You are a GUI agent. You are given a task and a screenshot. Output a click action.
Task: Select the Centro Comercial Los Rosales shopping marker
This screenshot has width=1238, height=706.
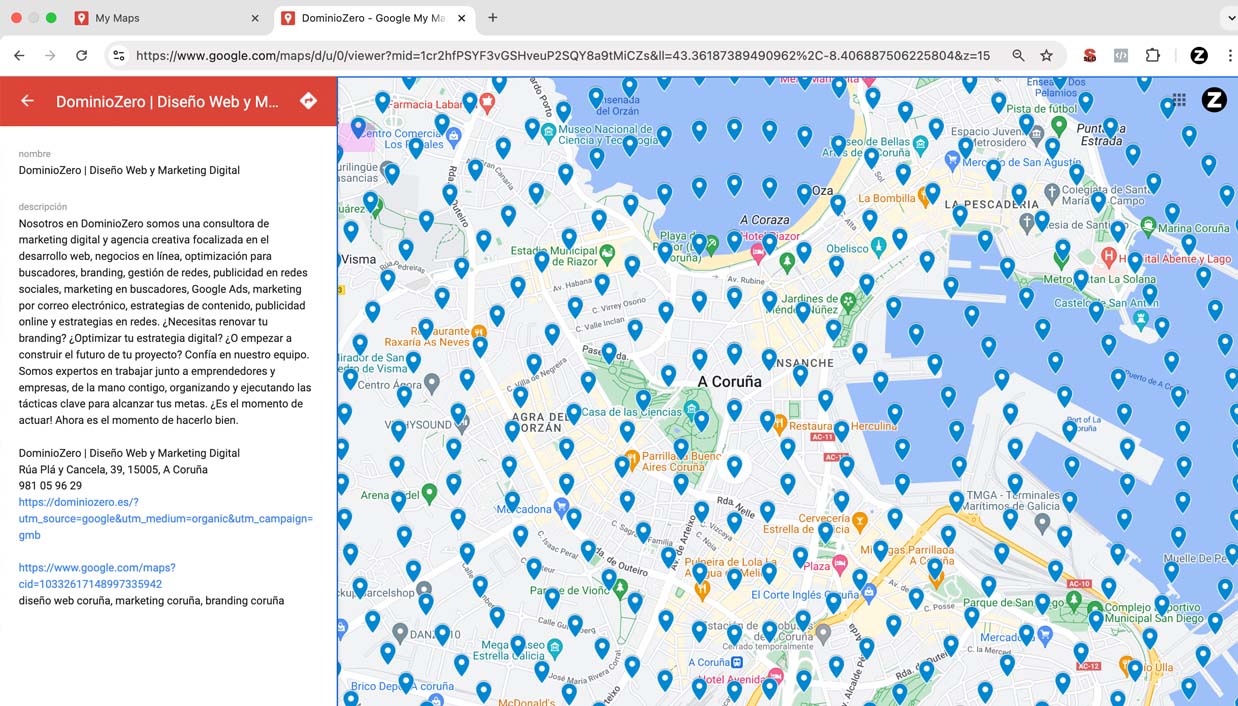click(454, 134)
